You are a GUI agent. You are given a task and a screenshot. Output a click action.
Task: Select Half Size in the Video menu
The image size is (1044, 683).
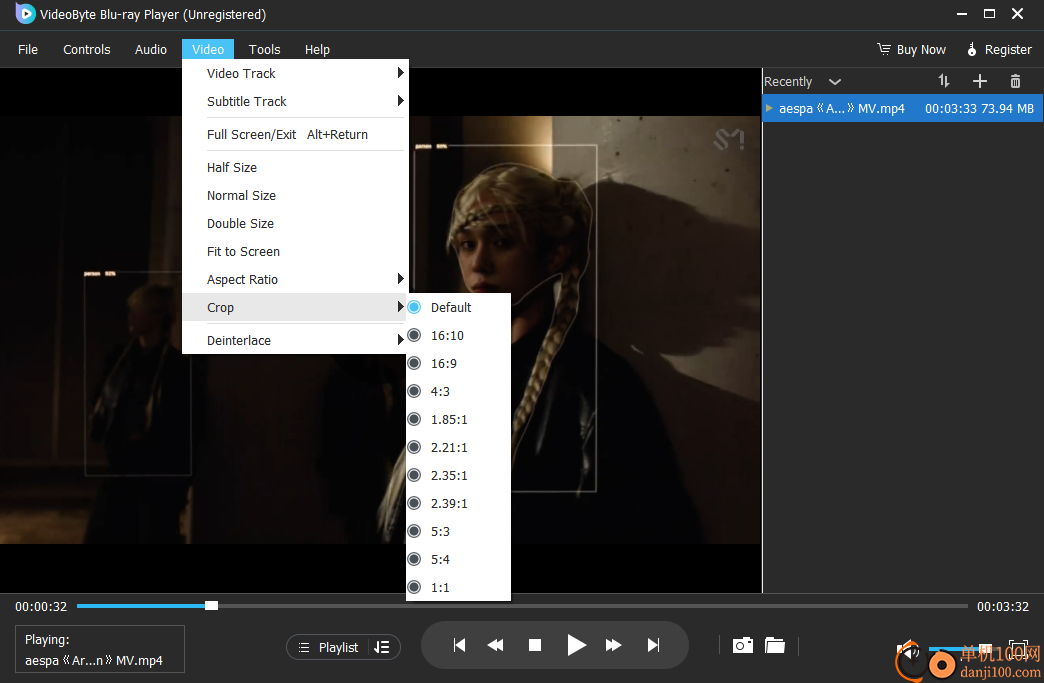pos(295,168)
